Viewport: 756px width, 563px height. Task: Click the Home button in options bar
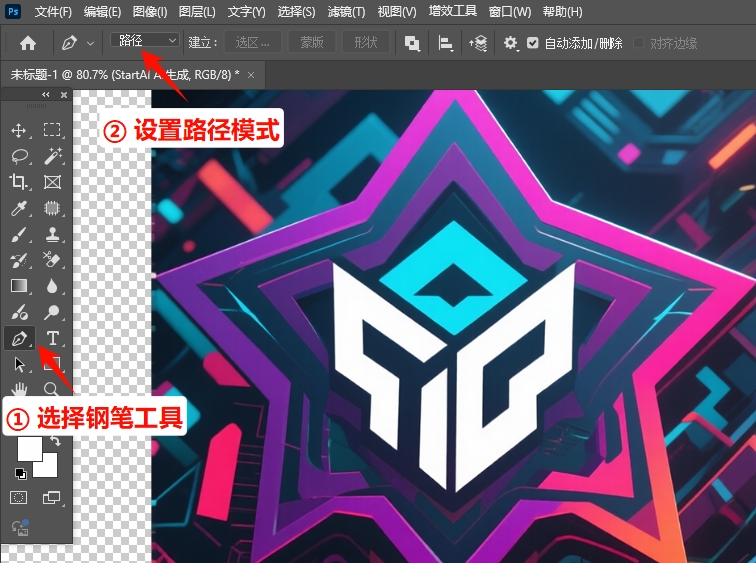pos(28,43)
